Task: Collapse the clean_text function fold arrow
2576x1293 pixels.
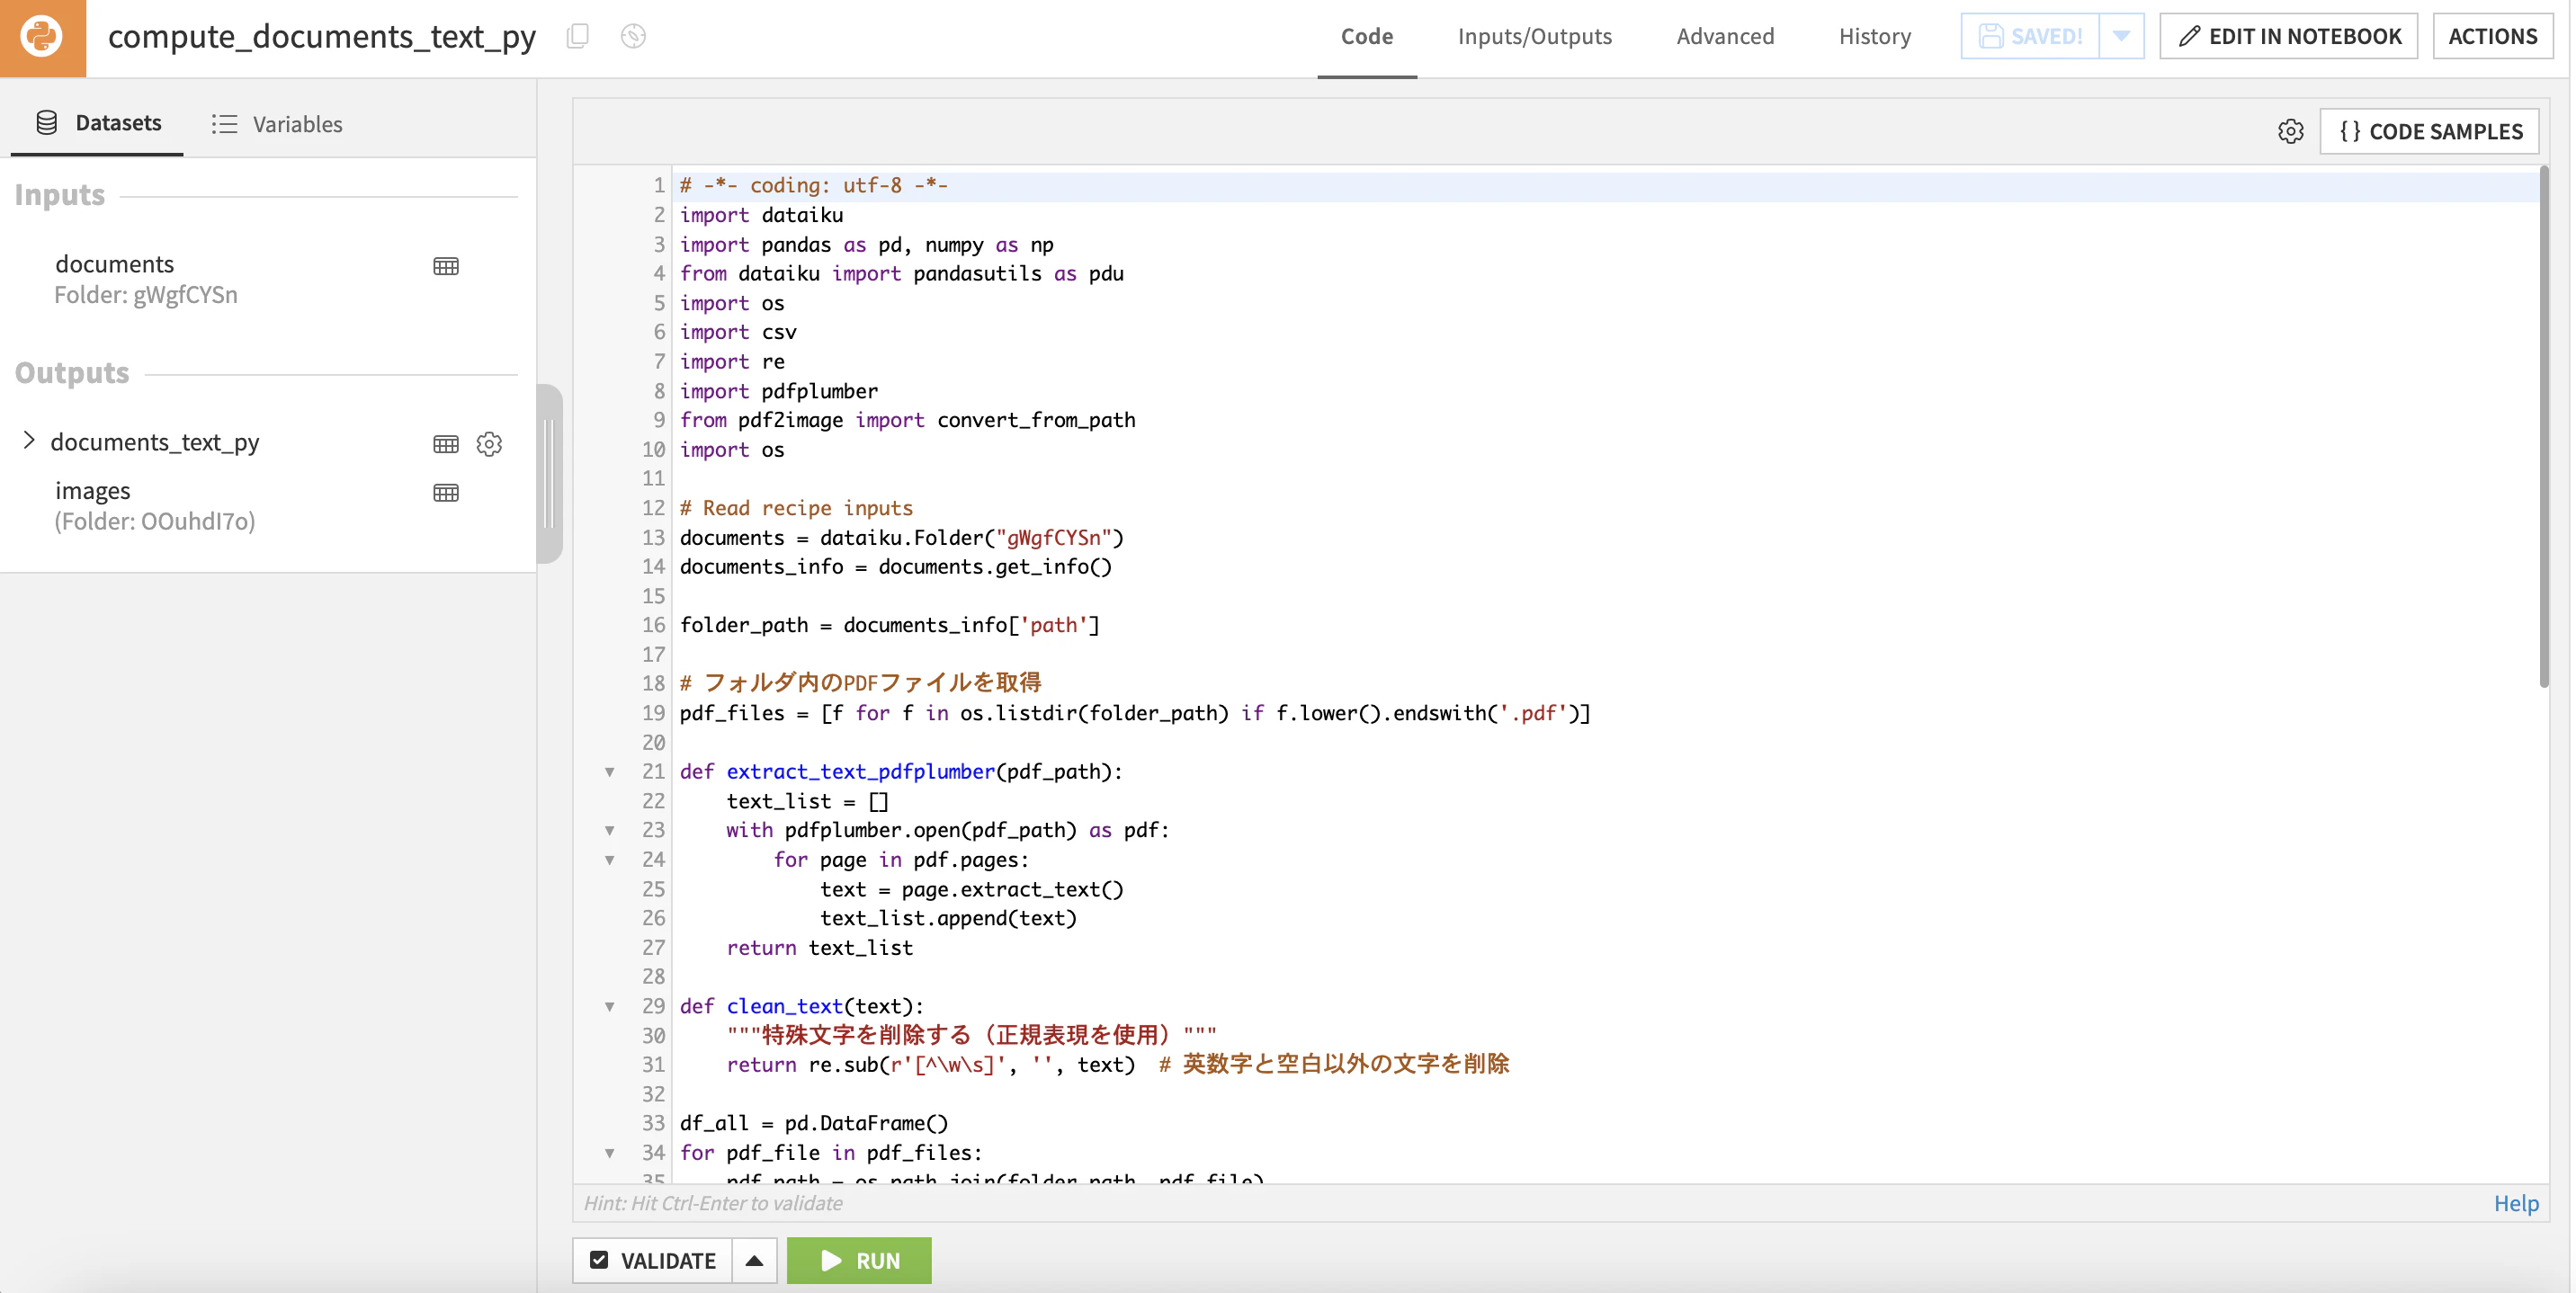Action: [x=610, y=1007]
